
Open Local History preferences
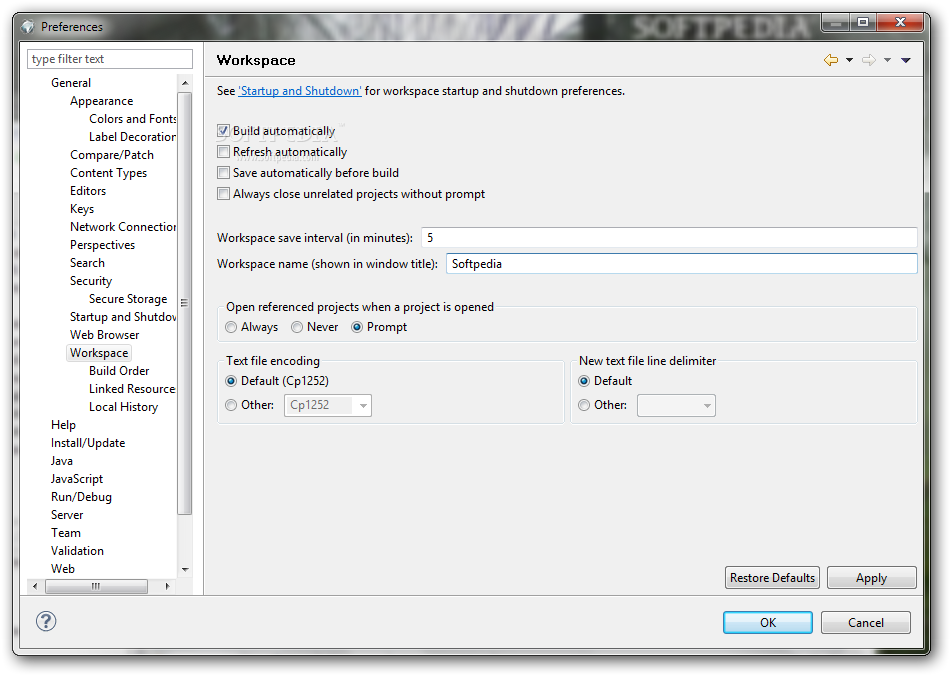[x=123, y=407]
